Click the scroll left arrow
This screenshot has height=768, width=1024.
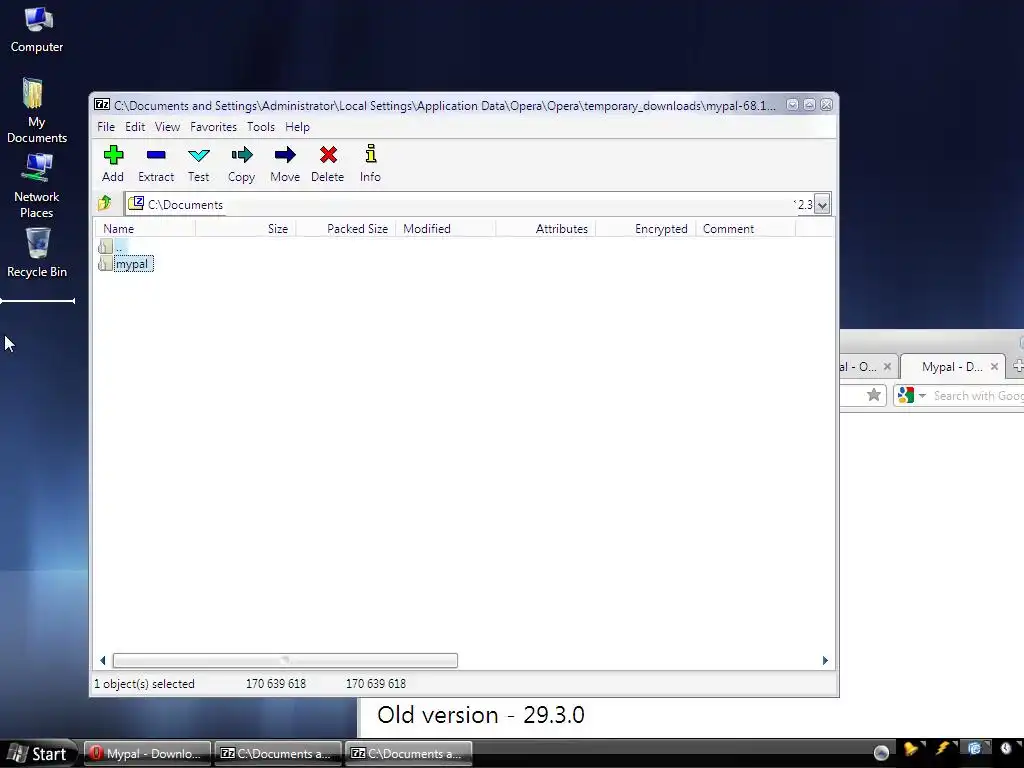103,660
